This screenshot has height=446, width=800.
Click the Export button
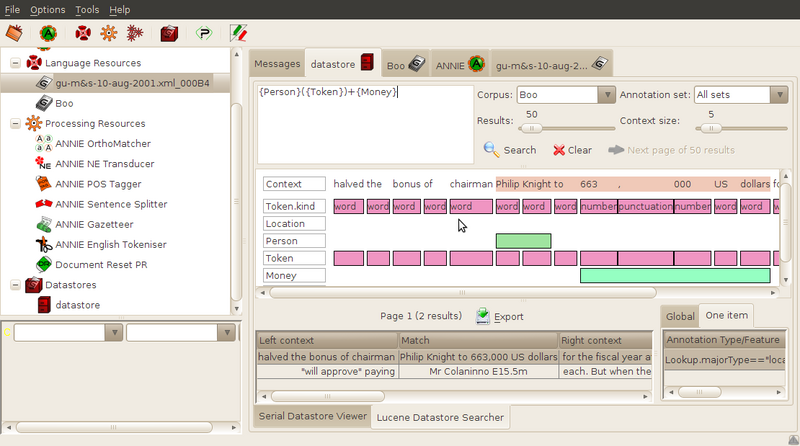tap(499, 316)
